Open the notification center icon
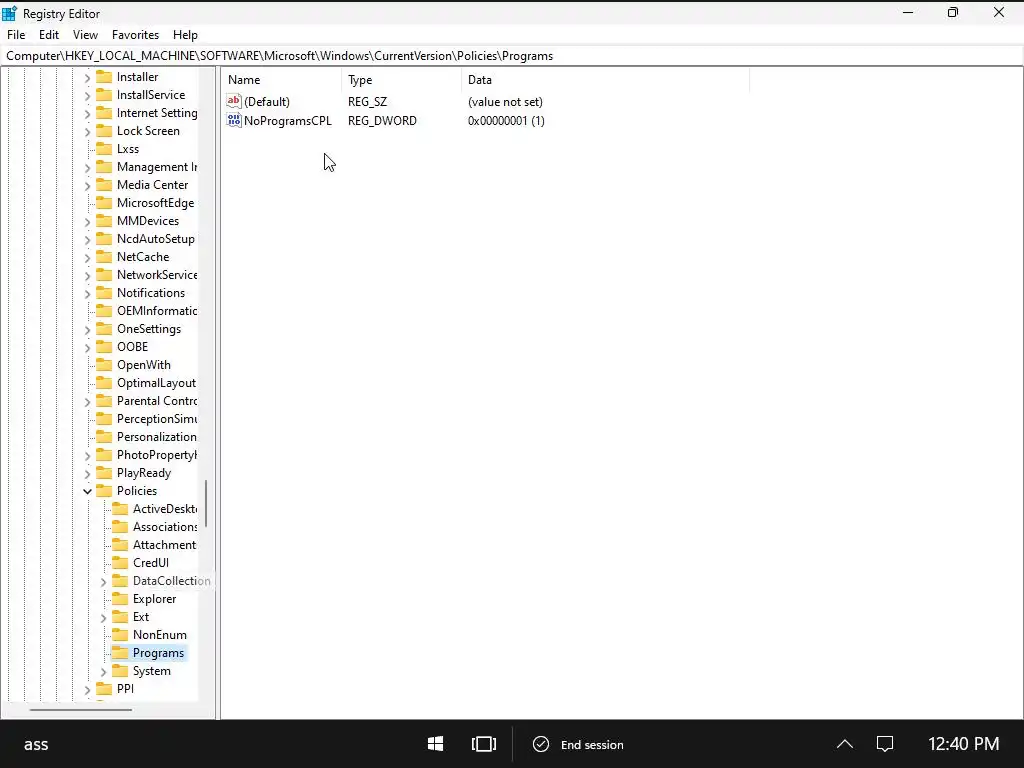The image size is (1024, 768). (885, 744)
